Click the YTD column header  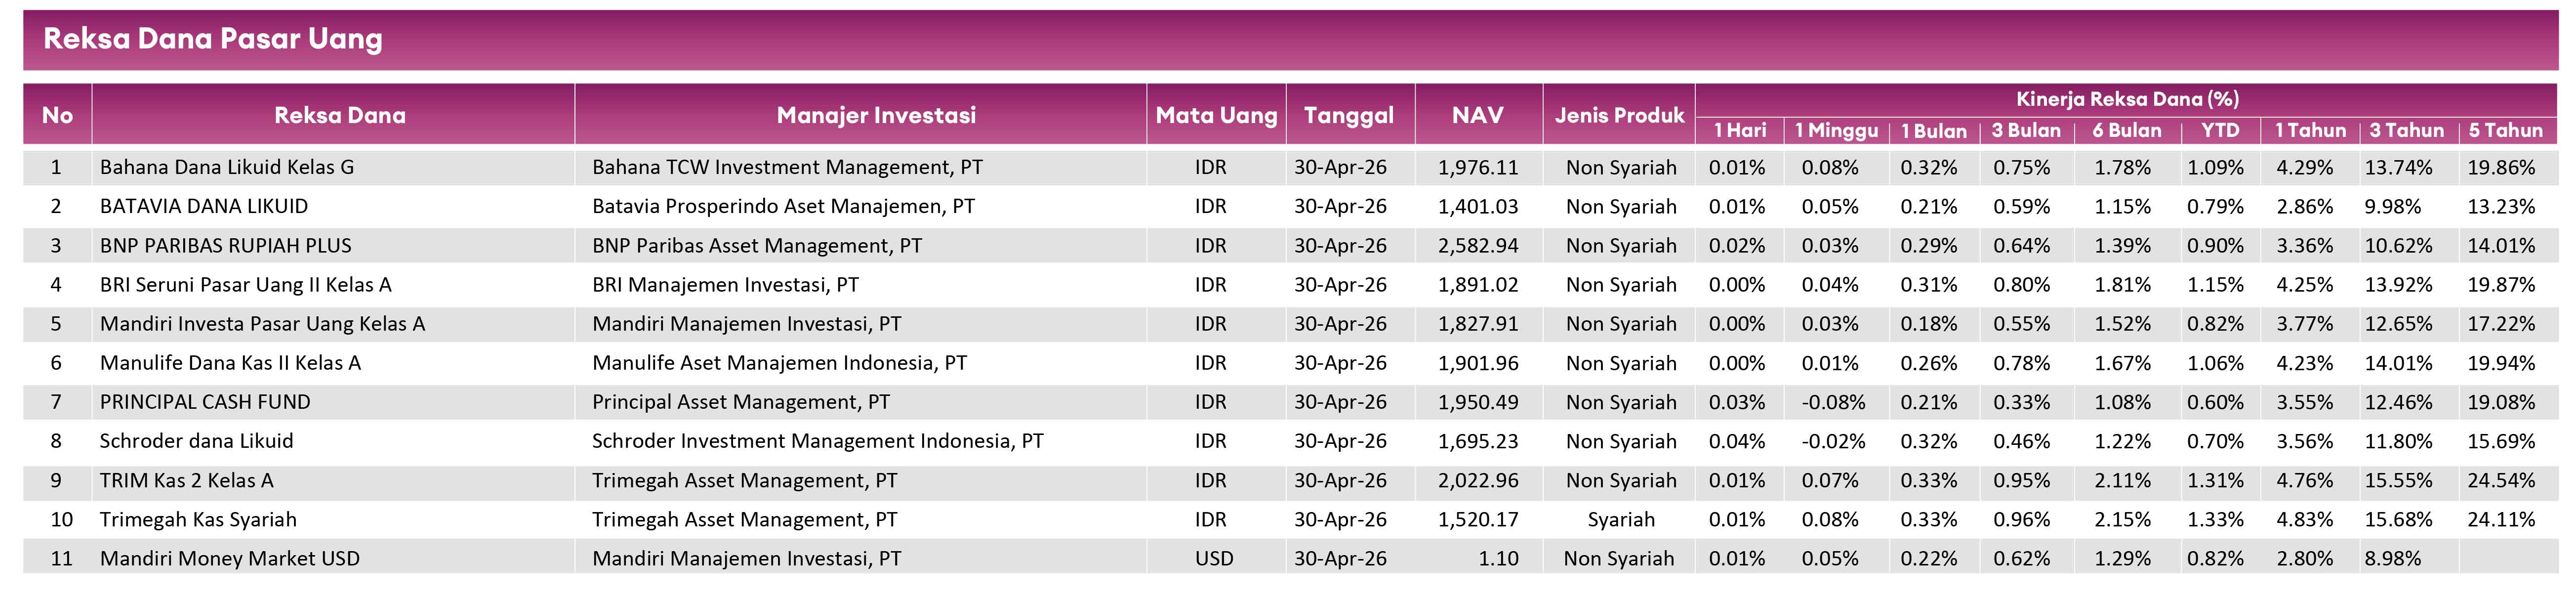2220,130
